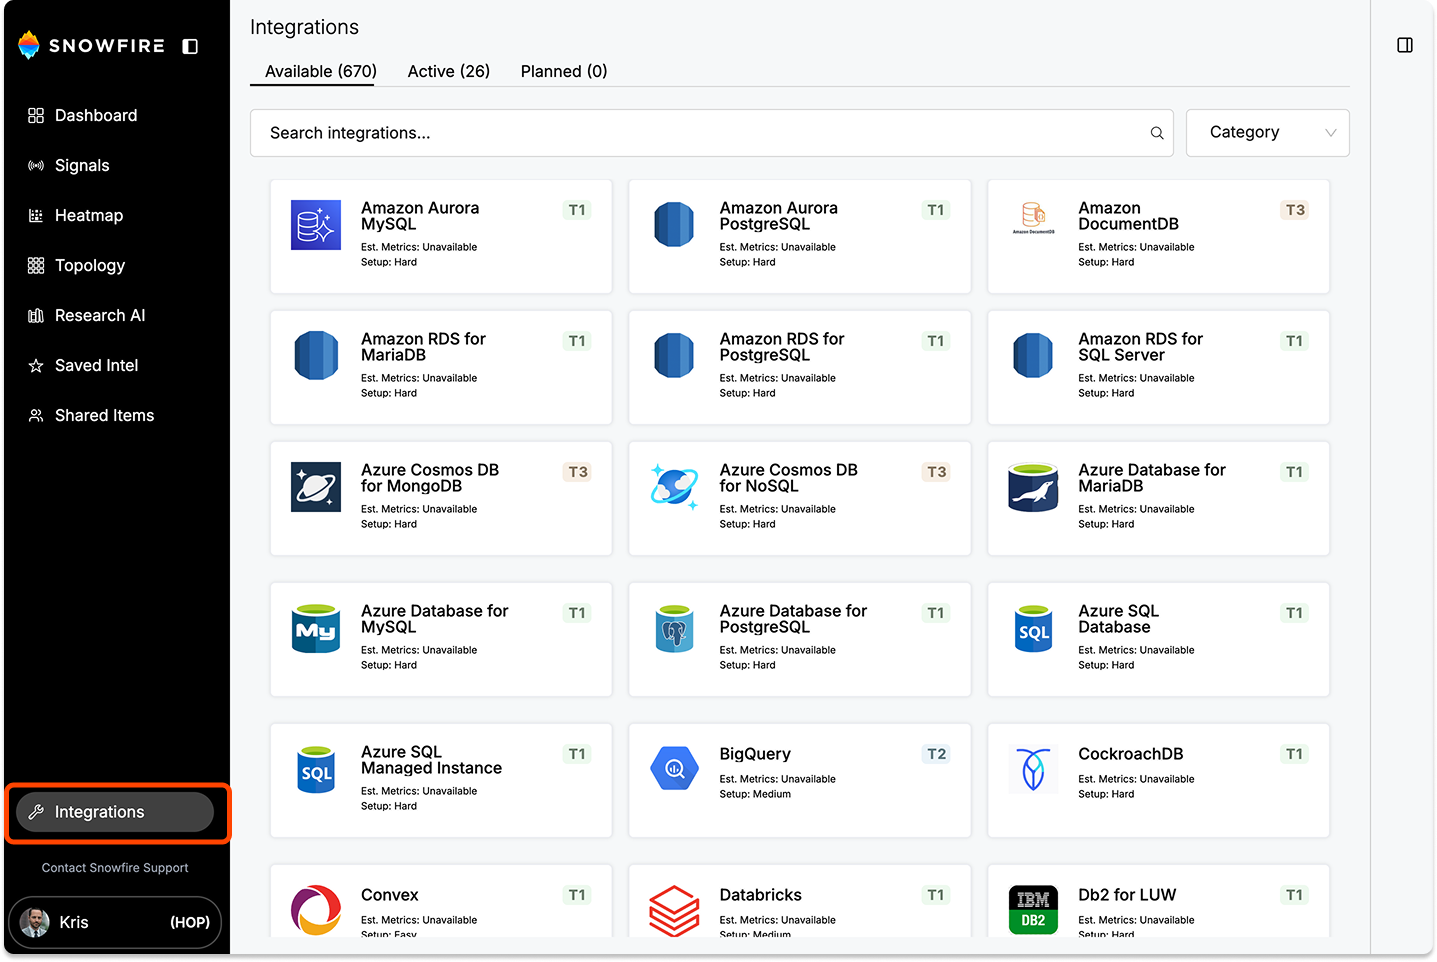Click the Convex logo
1437x962 pixels.
[316, 910]
